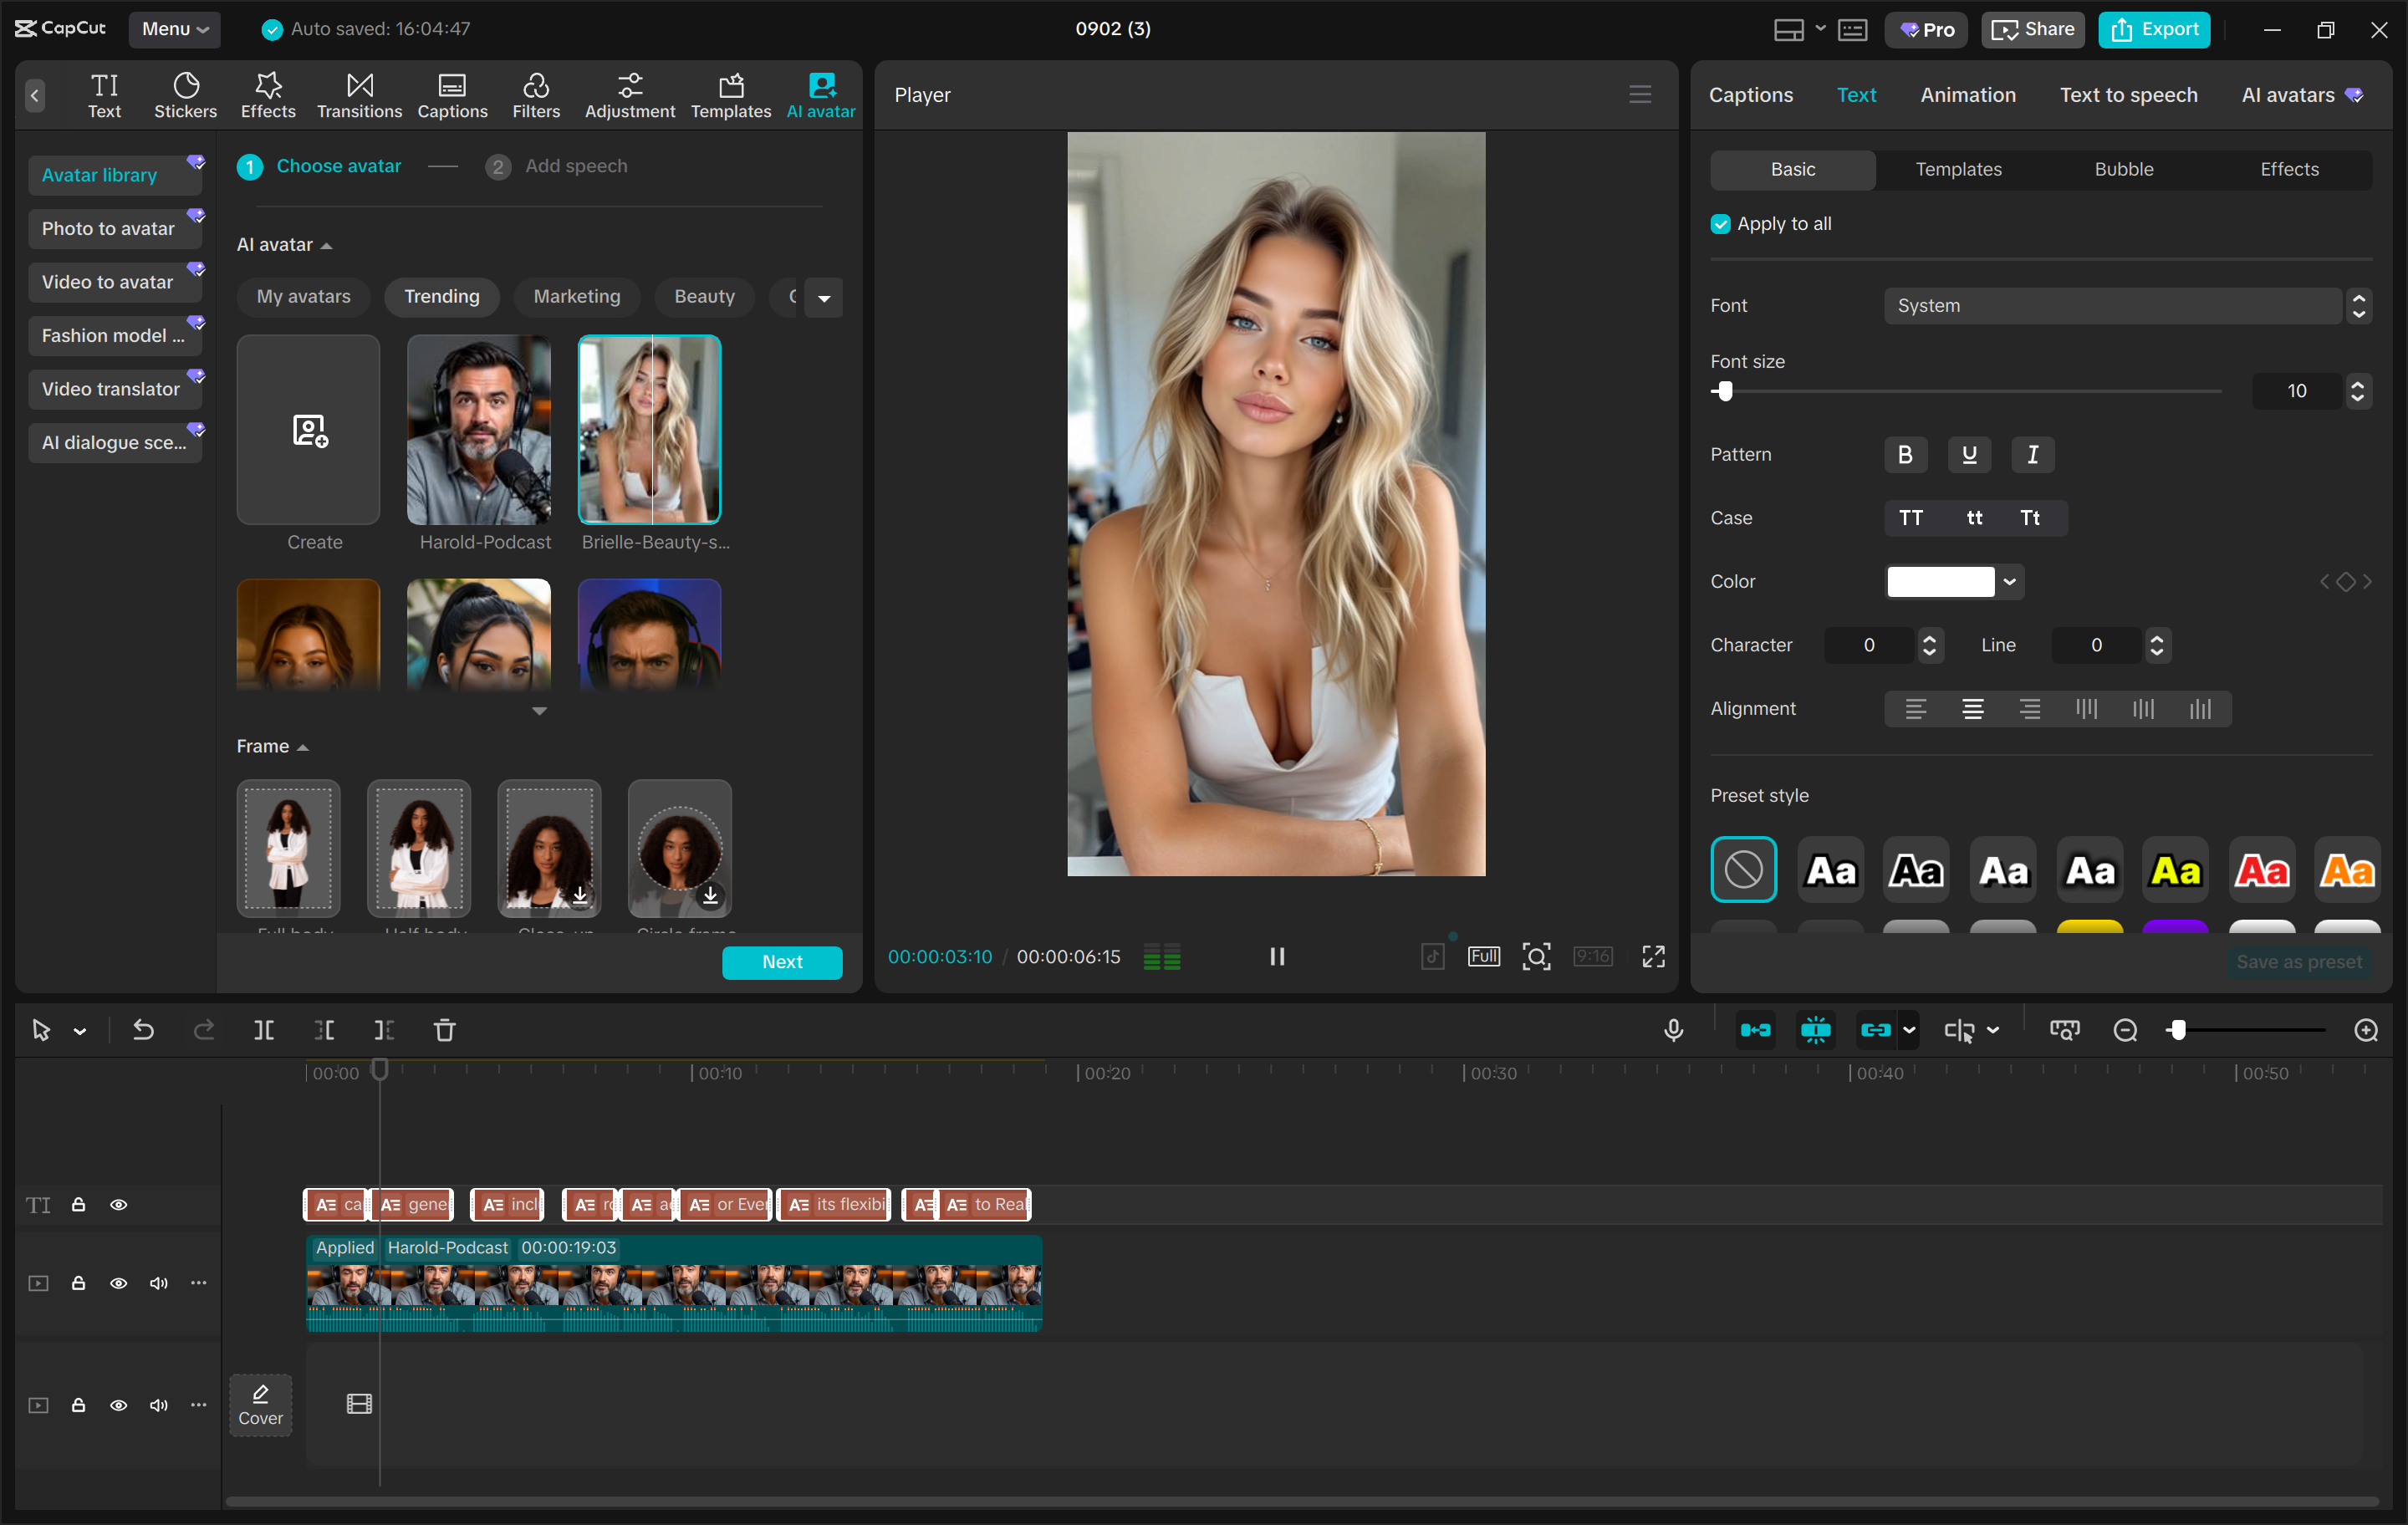Select the Stickers panel icon
The image size is (2408, 1525).
(x=184, y=94)
